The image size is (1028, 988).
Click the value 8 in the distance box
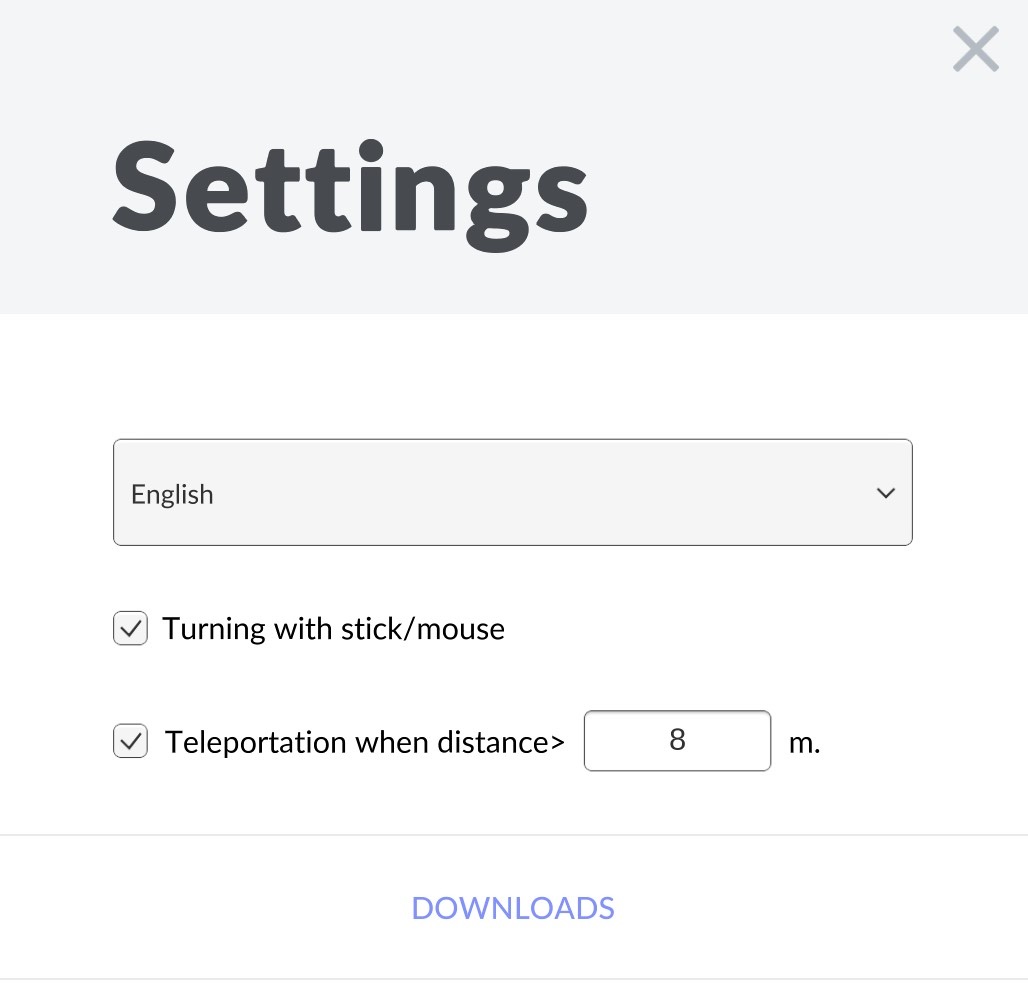coord(678,740)
